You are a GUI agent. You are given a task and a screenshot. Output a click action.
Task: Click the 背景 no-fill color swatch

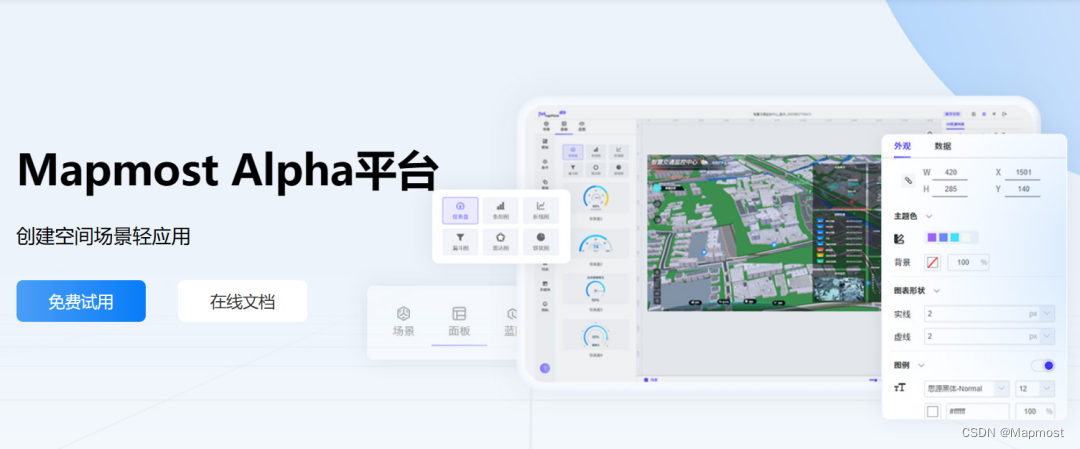[x=933, y=262]
